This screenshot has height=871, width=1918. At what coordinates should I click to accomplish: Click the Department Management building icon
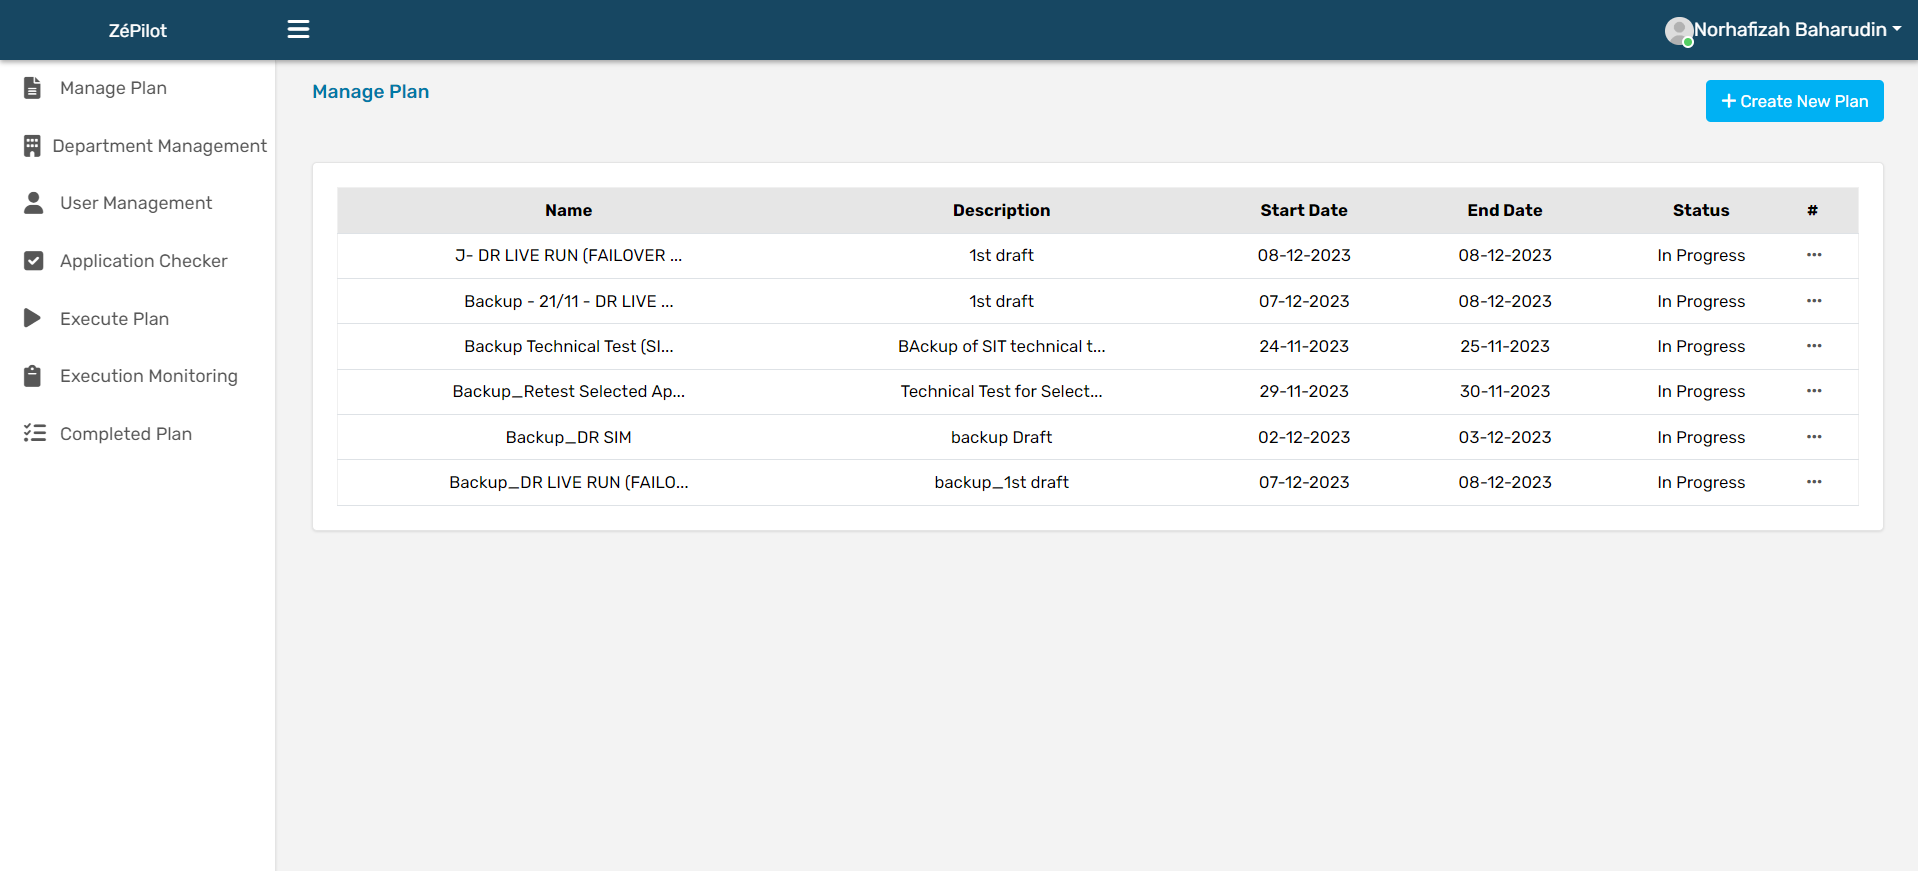pos(33,146)
